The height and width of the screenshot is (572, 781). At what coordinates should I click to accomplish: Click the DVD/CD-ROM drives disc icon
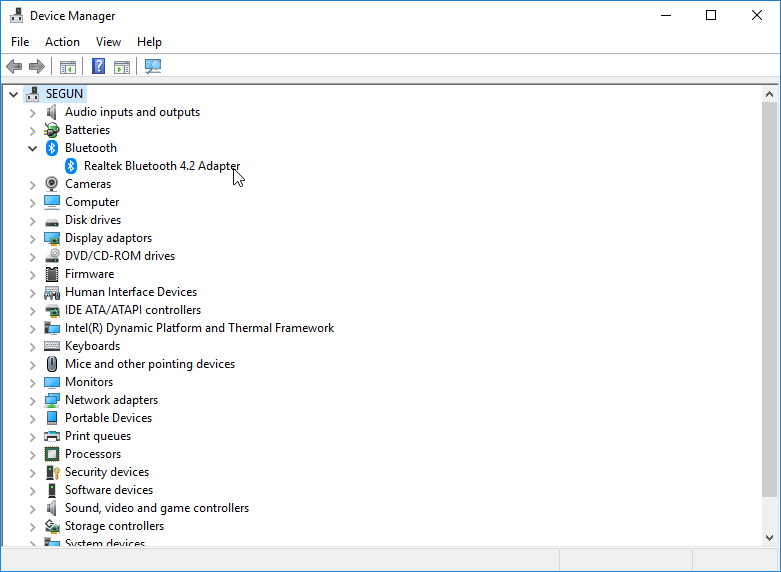52,256
